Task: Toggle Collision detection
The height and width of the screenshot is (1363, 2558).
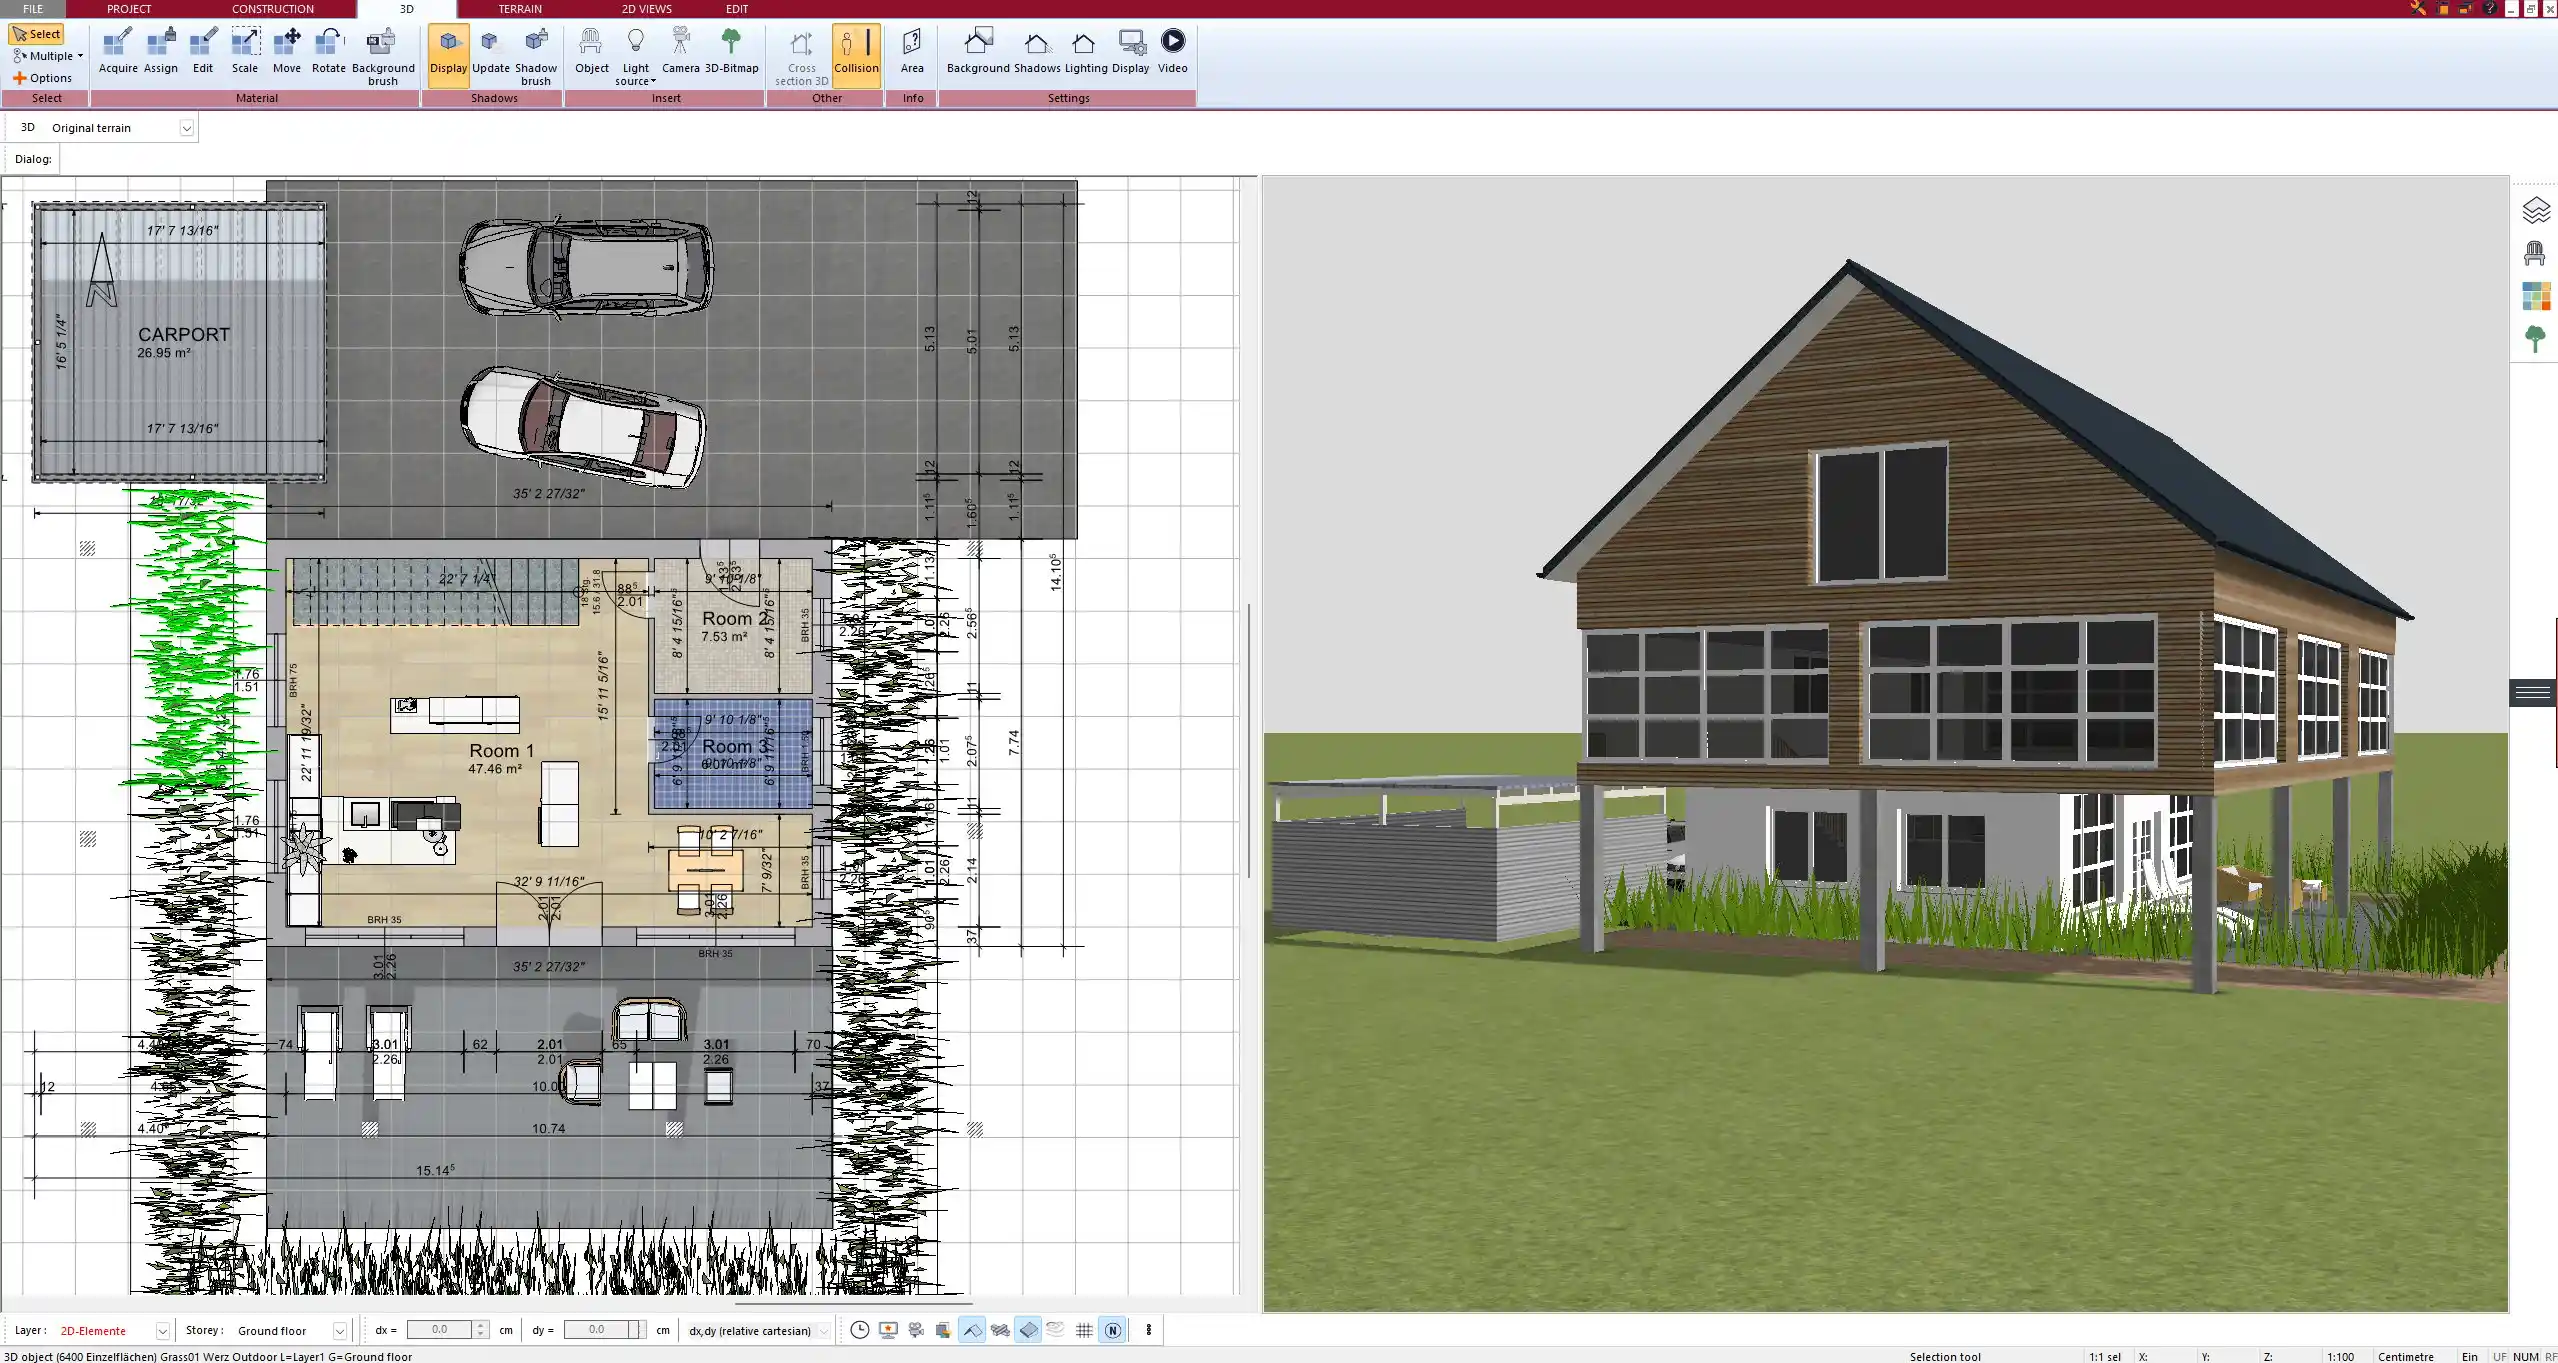Action: [x=856, y=55]
